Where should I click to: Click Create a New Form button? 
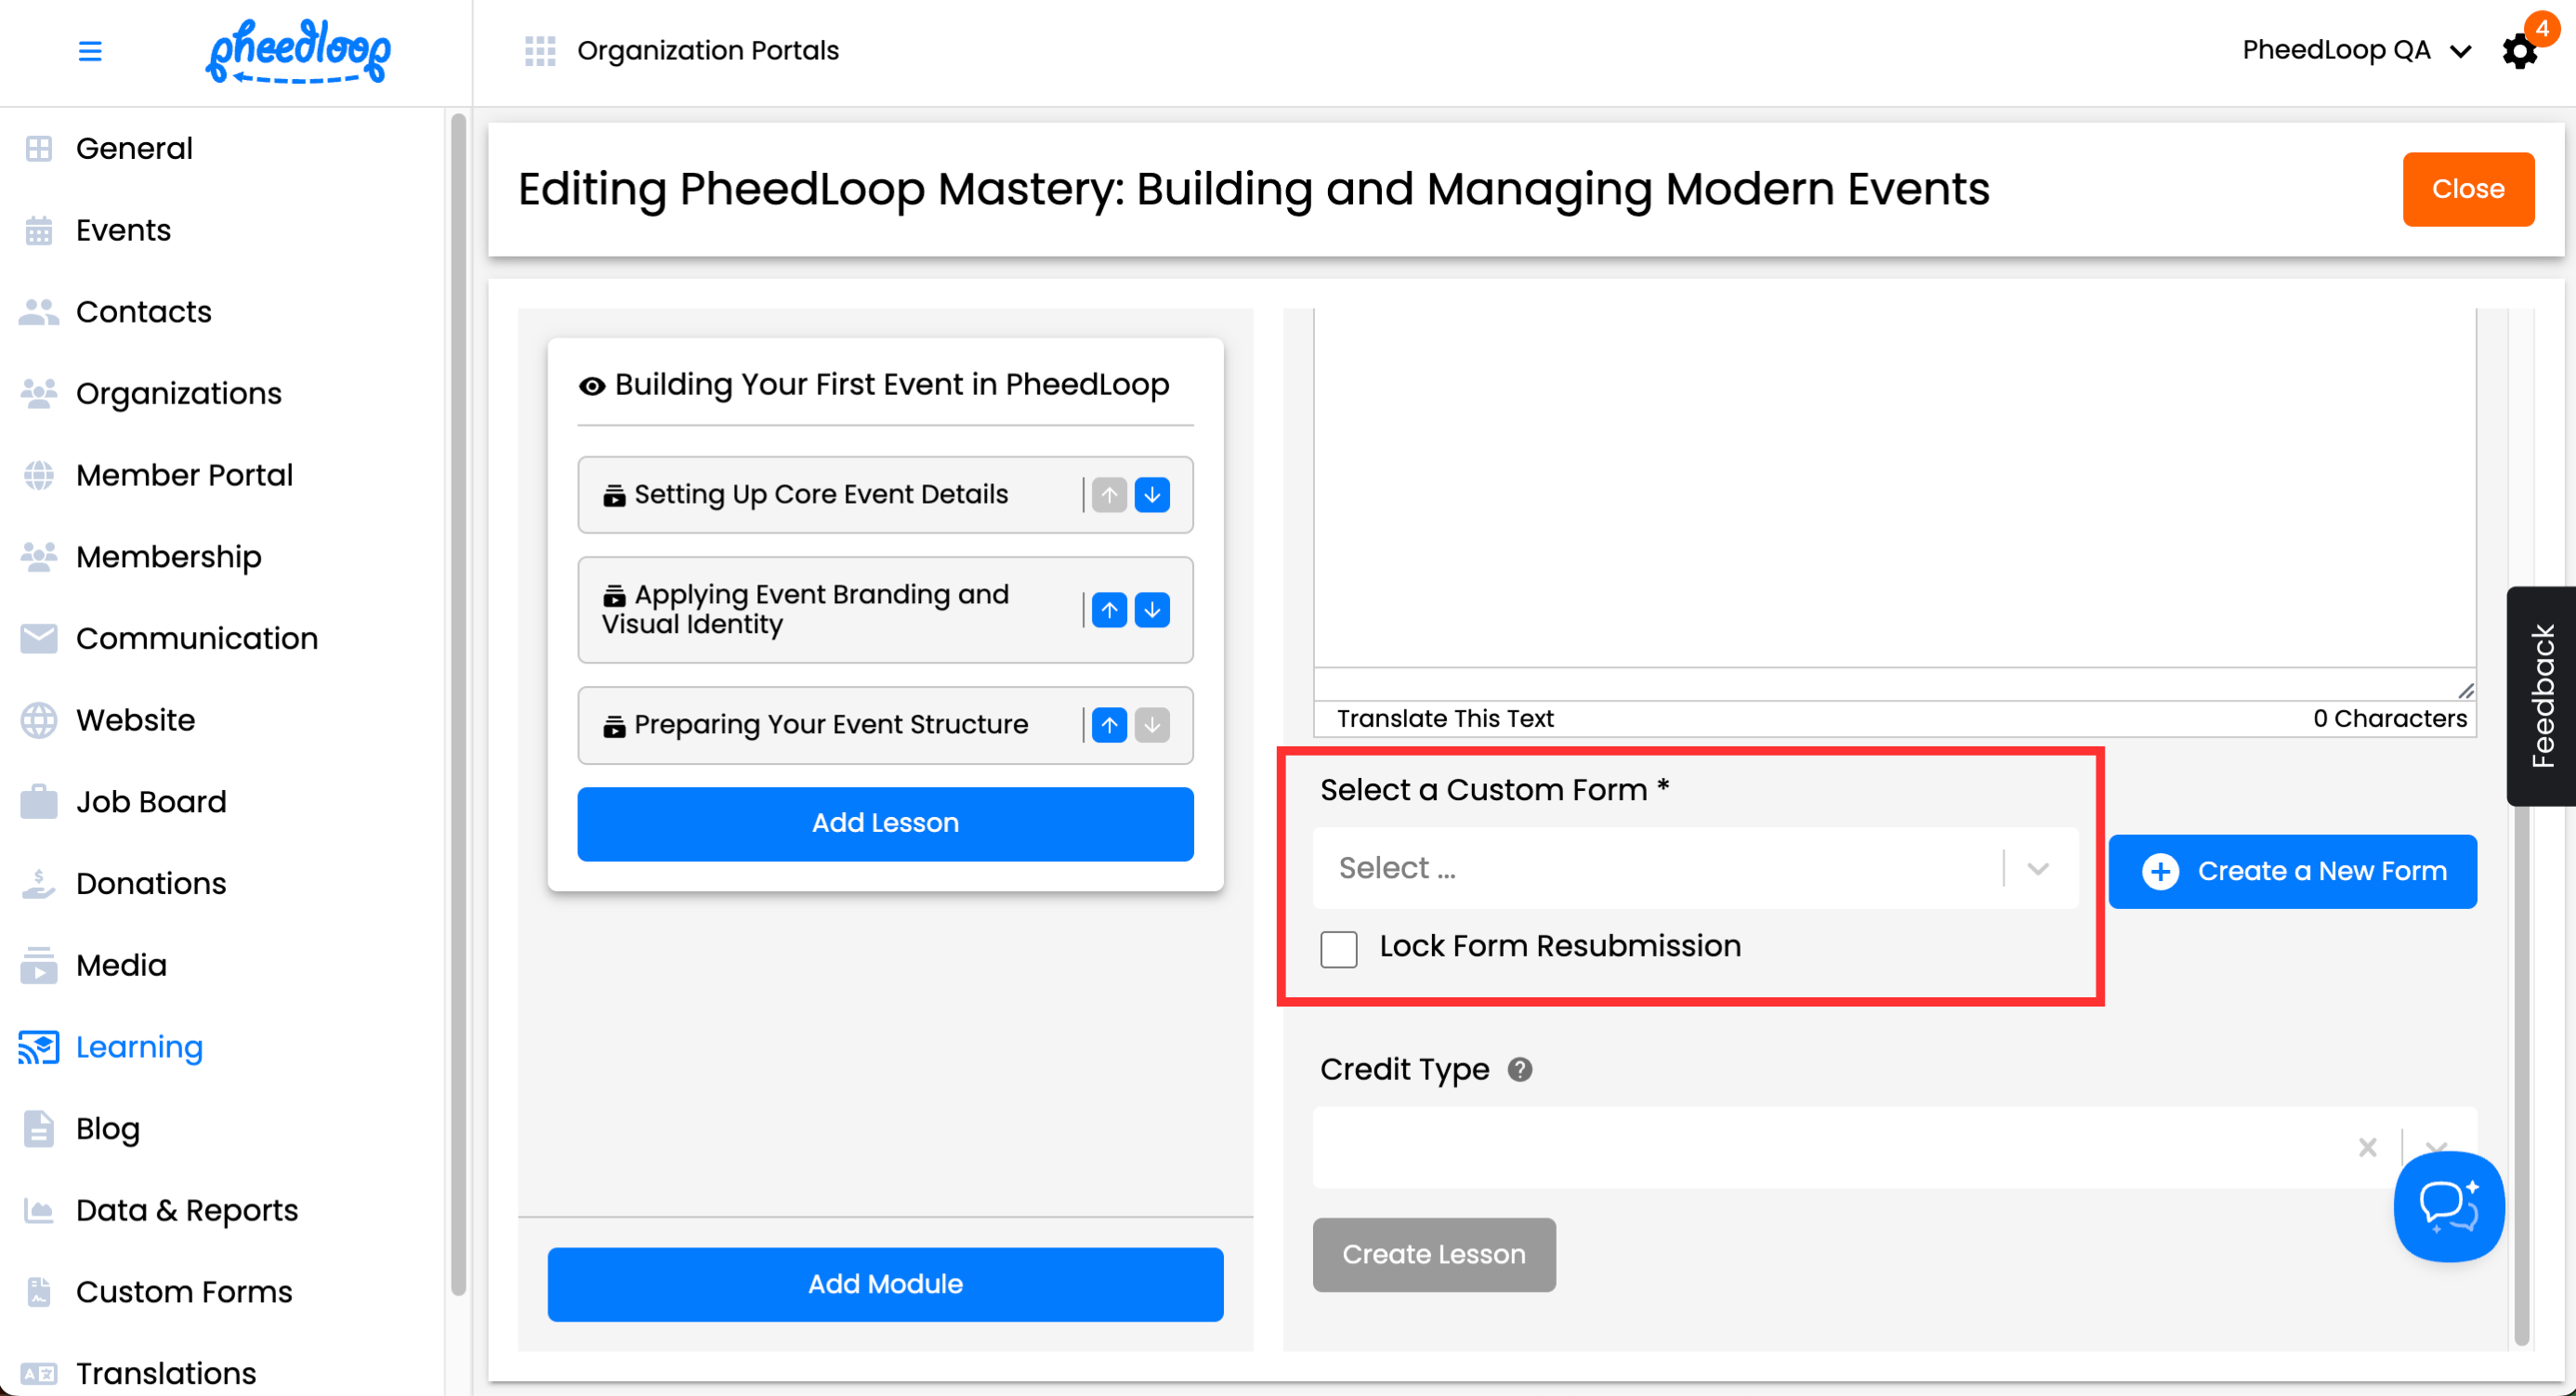pyautogui.click(x=2292, y=871)
